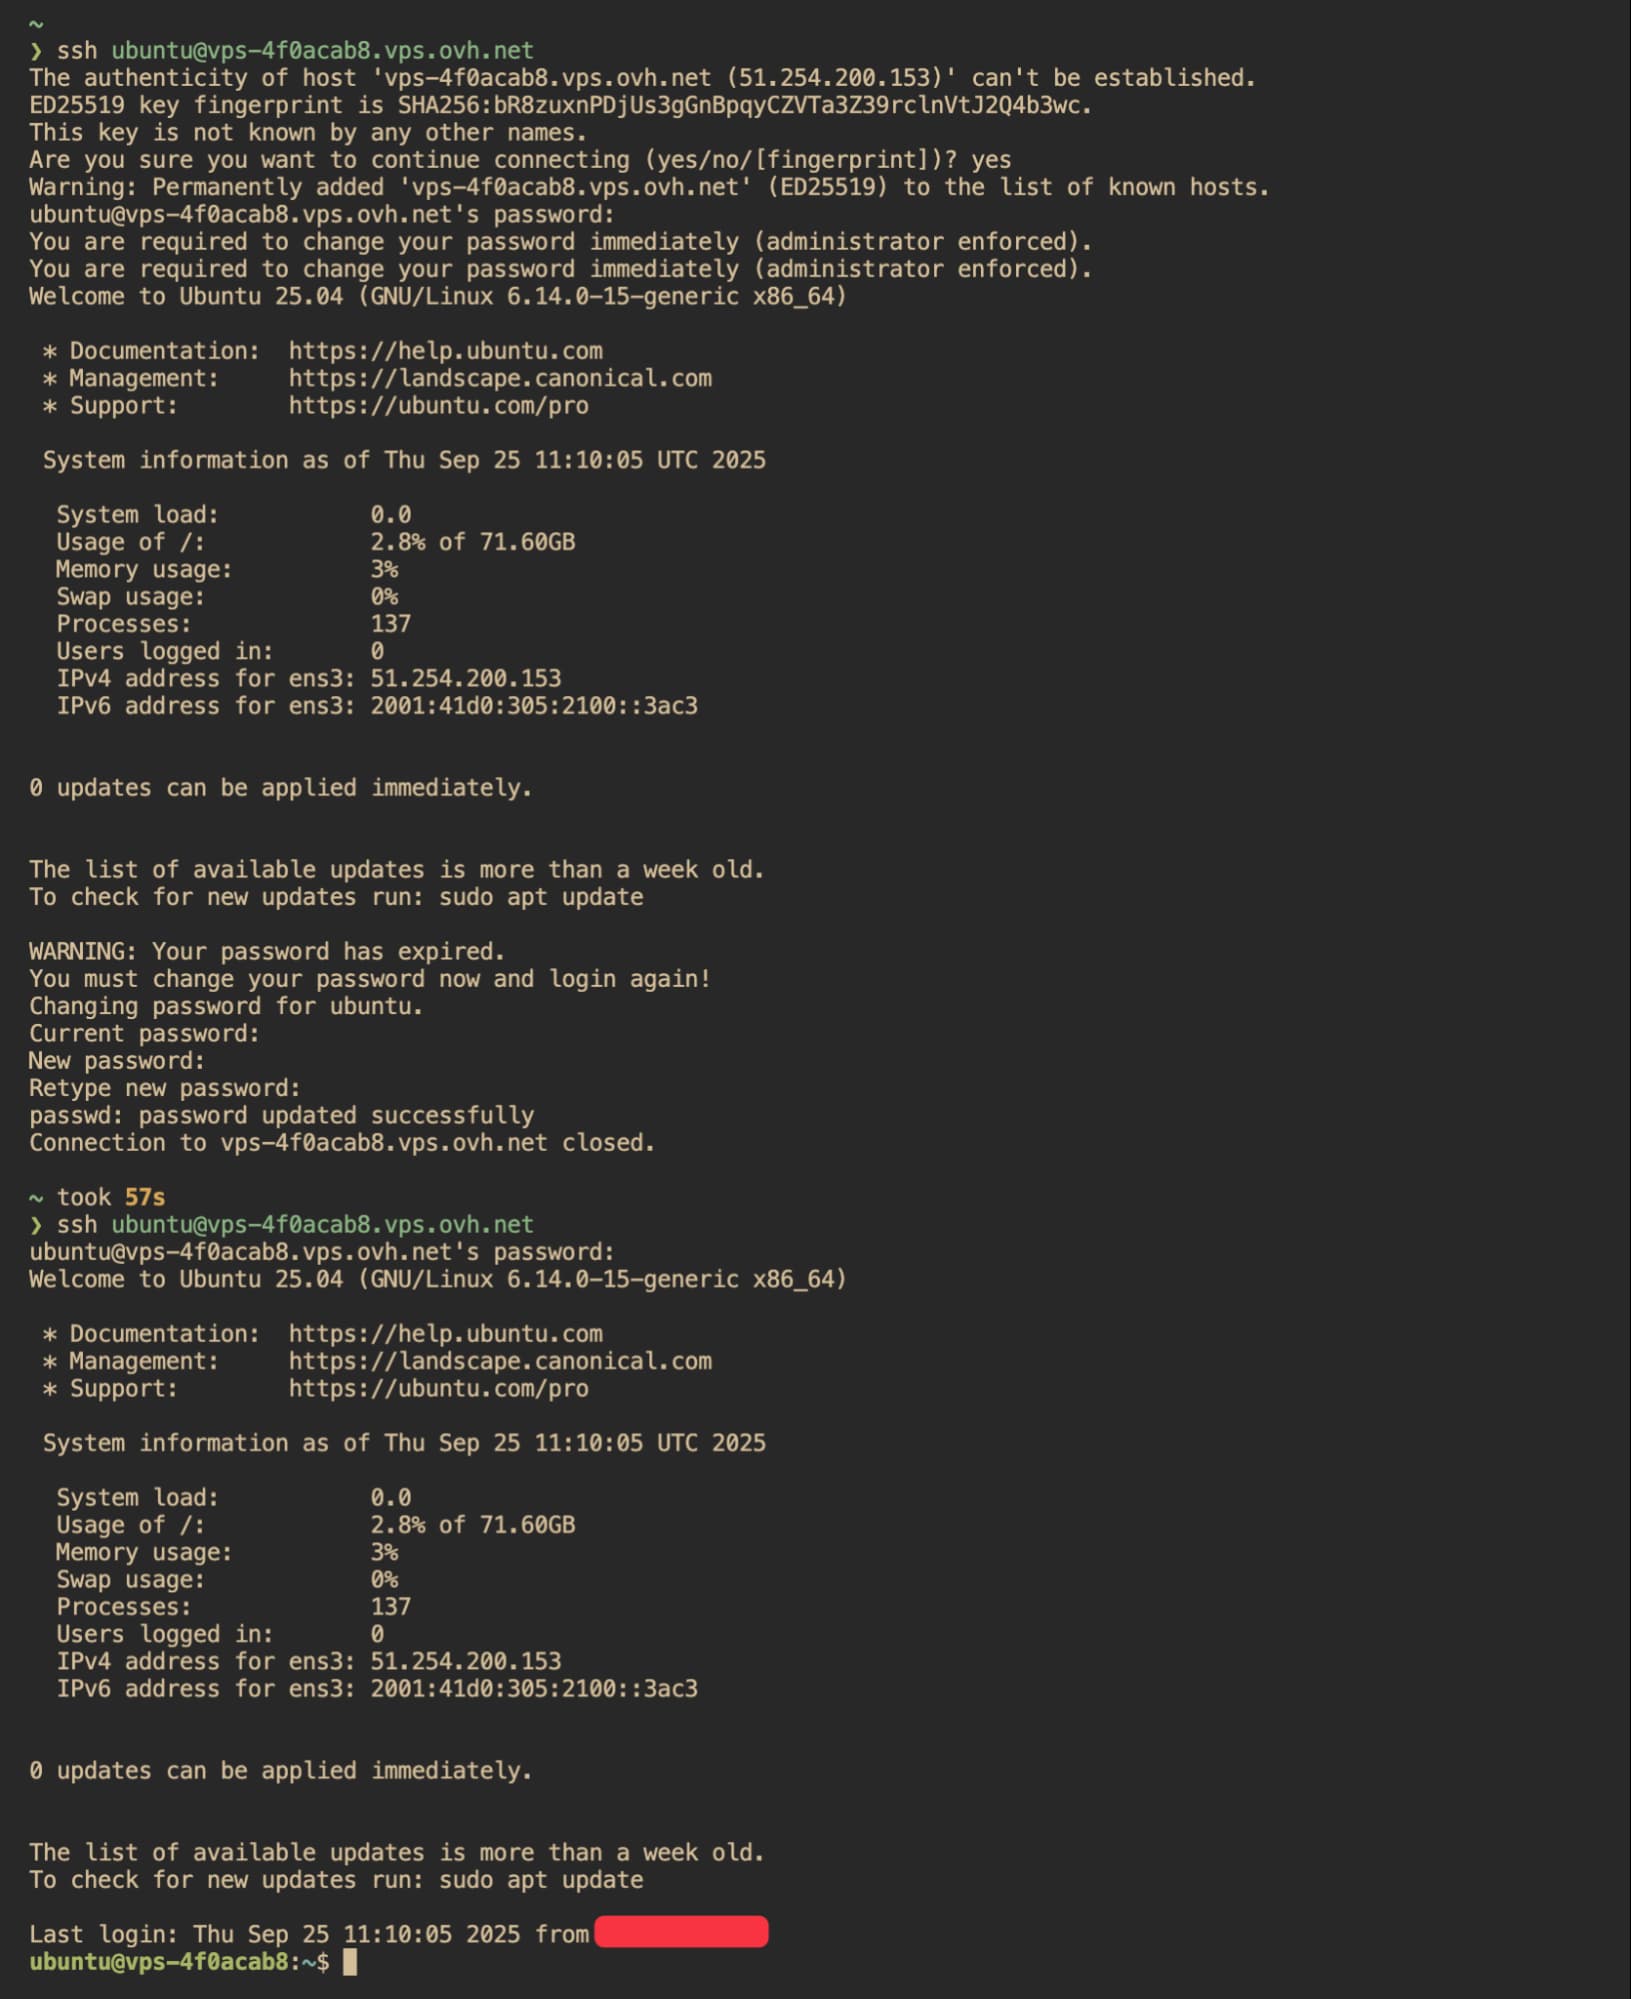The width and height of the screenshot is (1631, 1999).
Task: Click 'Changing password for ubuntu.' line
Action: [x=225, y=1006]
